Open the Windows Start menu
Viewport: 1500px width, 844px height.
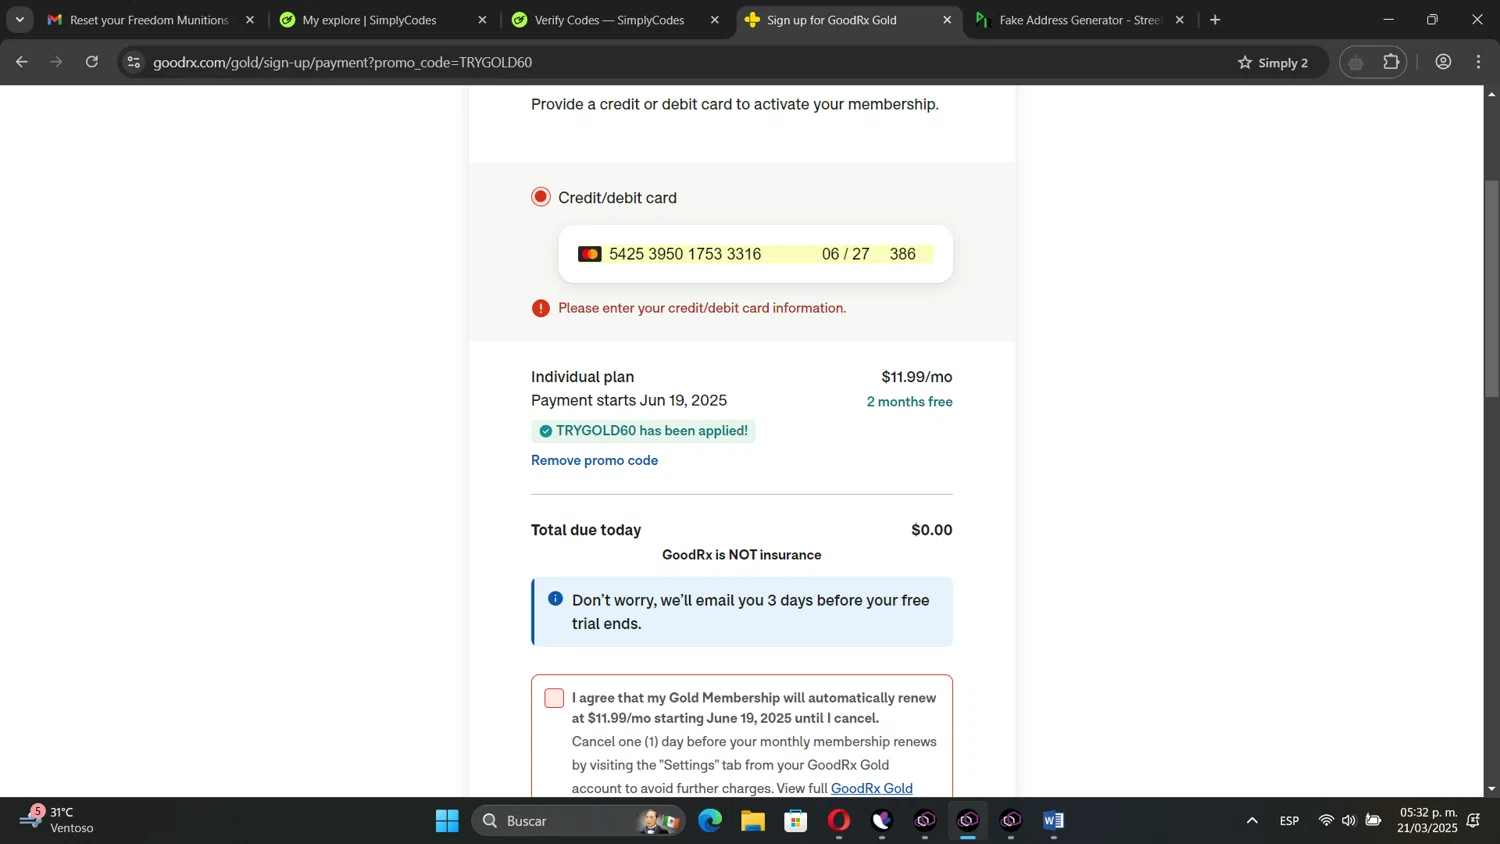pos(447,821)
